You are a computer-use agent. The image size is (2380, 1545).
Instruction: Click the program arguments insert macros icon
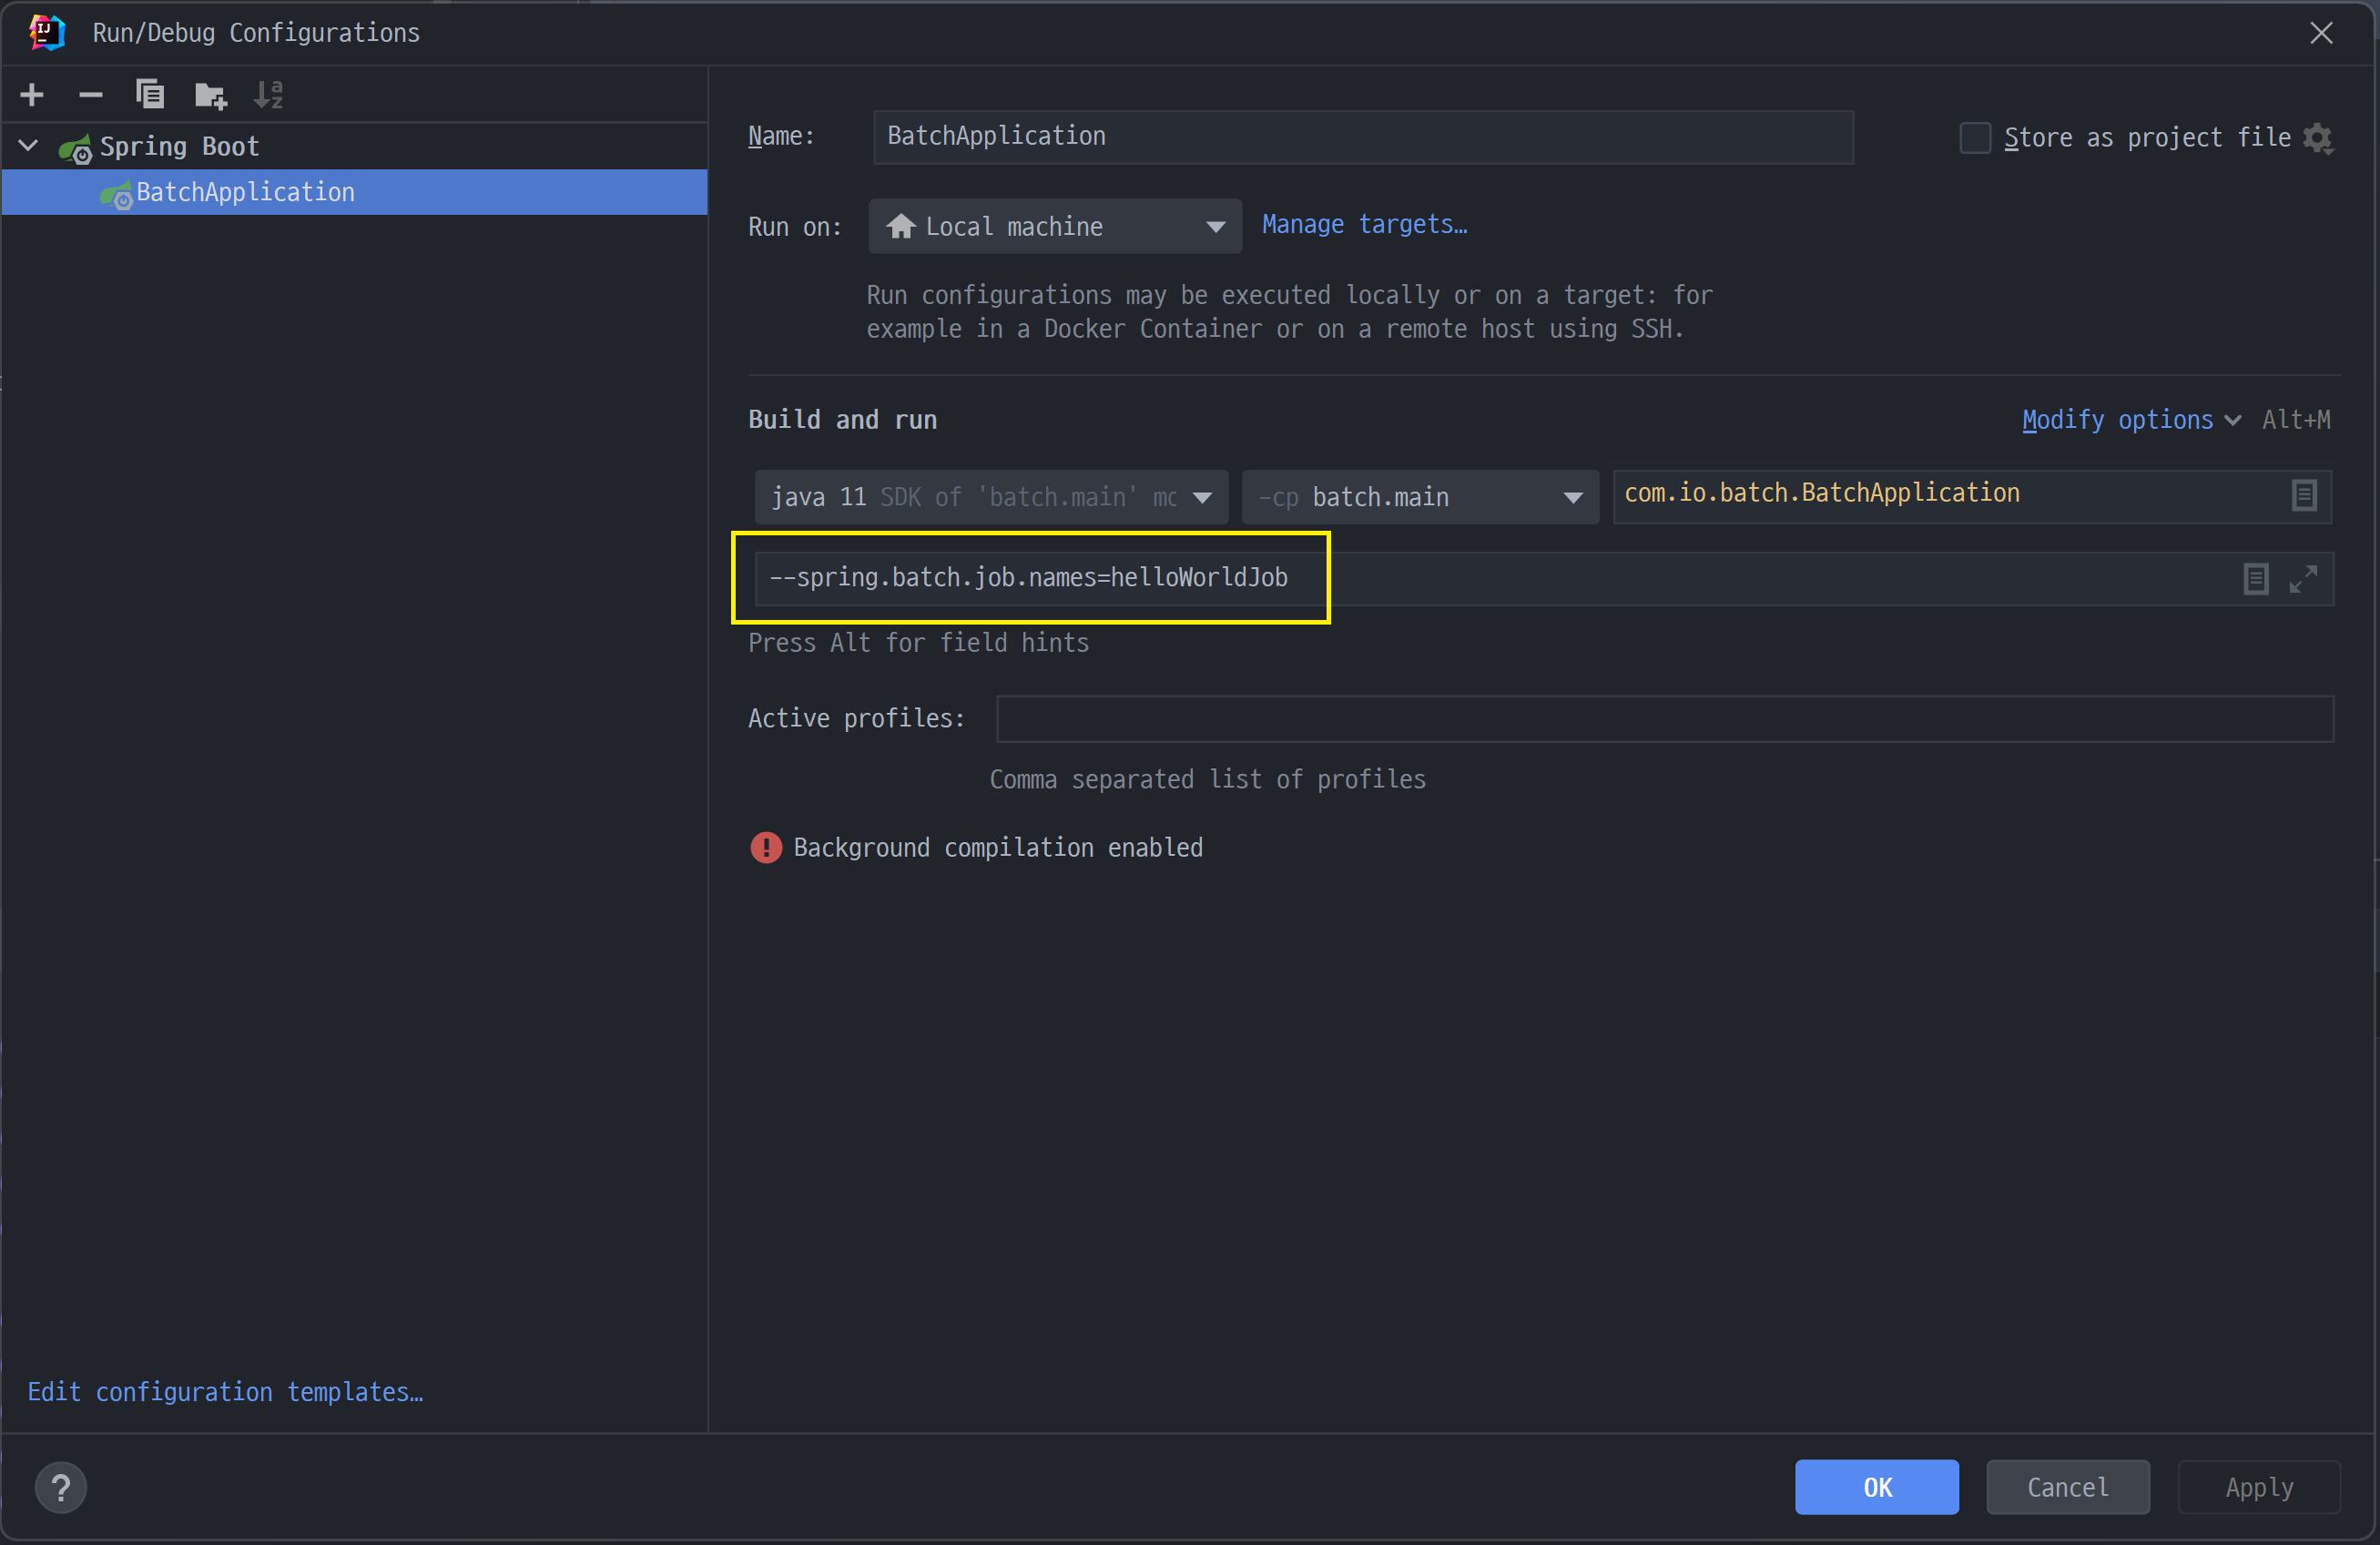pos(2255,579)
